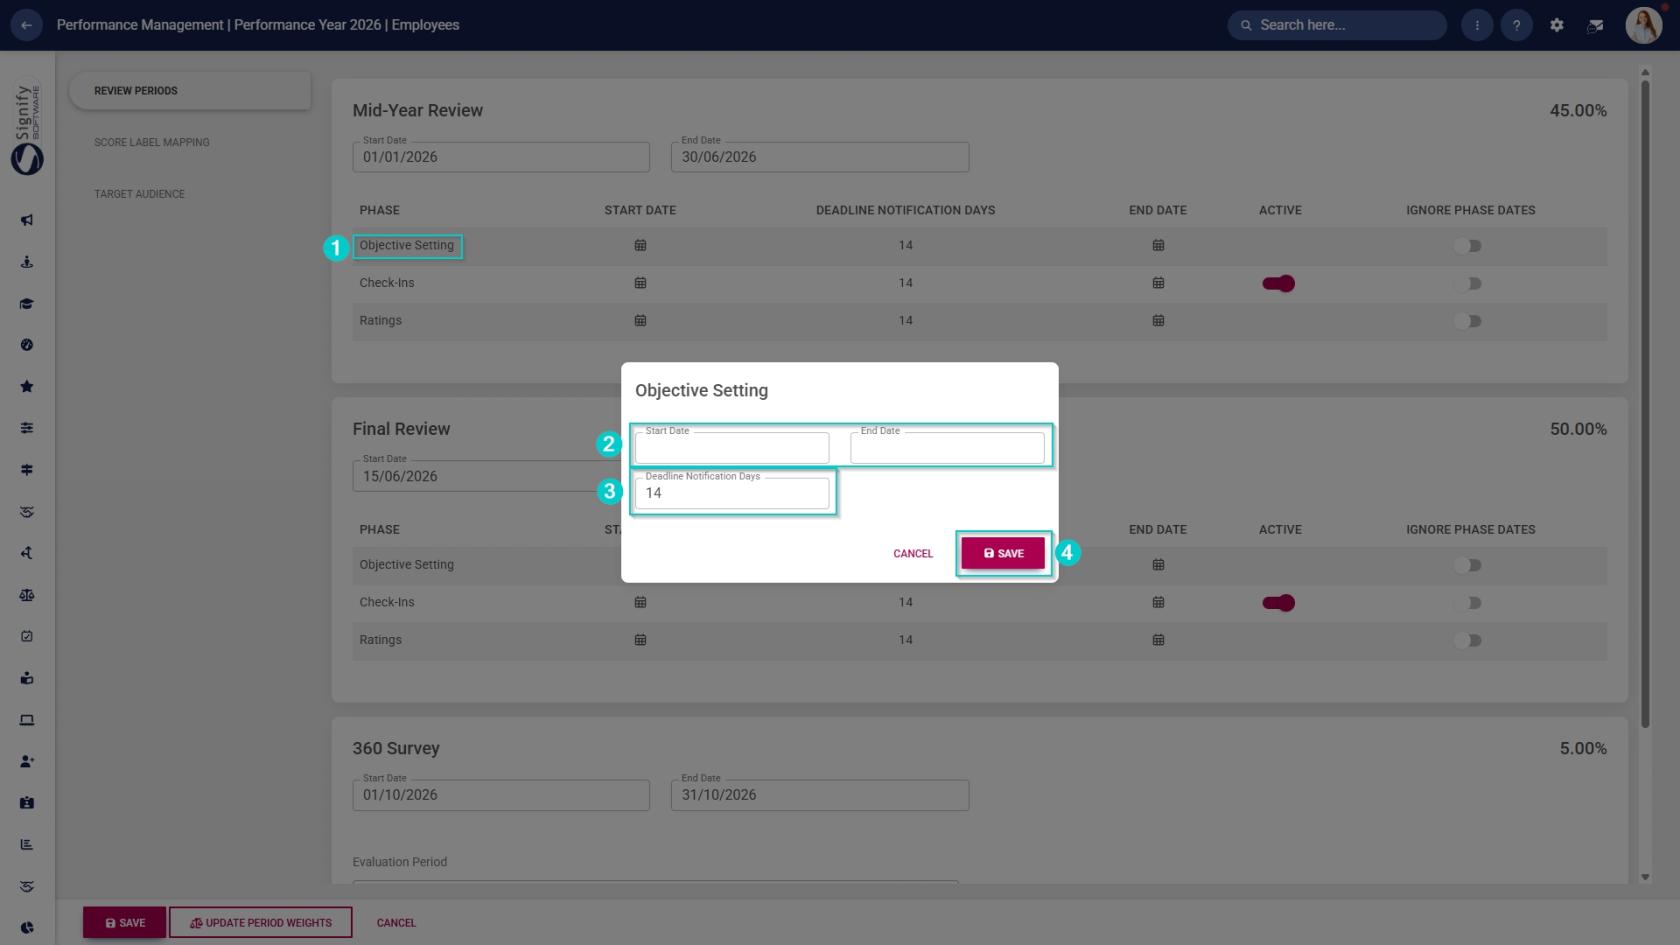Toggle Final Review Objective Setting ignore phase dates

coord(1468,565)
